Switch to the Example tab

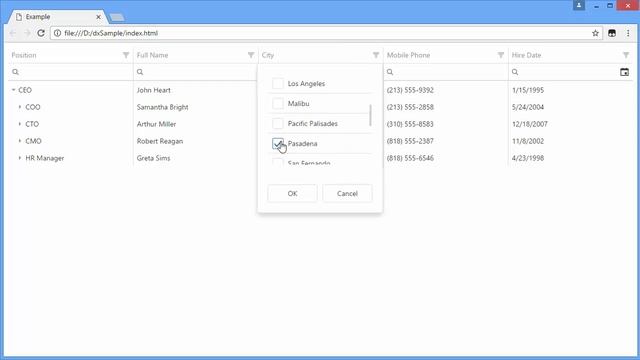click(57, 17)
